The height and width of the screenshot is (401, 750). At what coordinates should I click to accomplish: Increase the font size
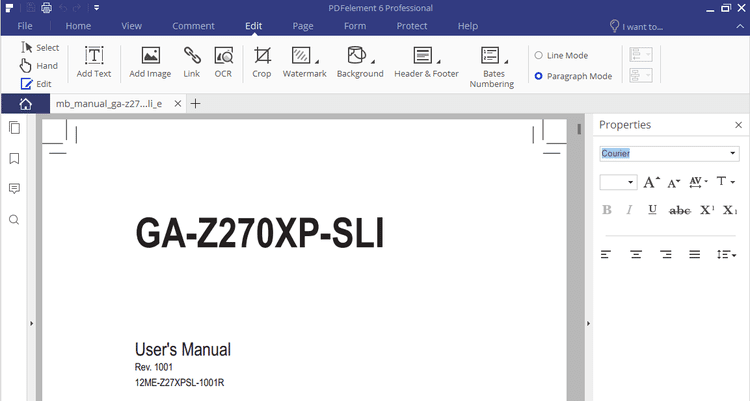click(x=651, y=182)
